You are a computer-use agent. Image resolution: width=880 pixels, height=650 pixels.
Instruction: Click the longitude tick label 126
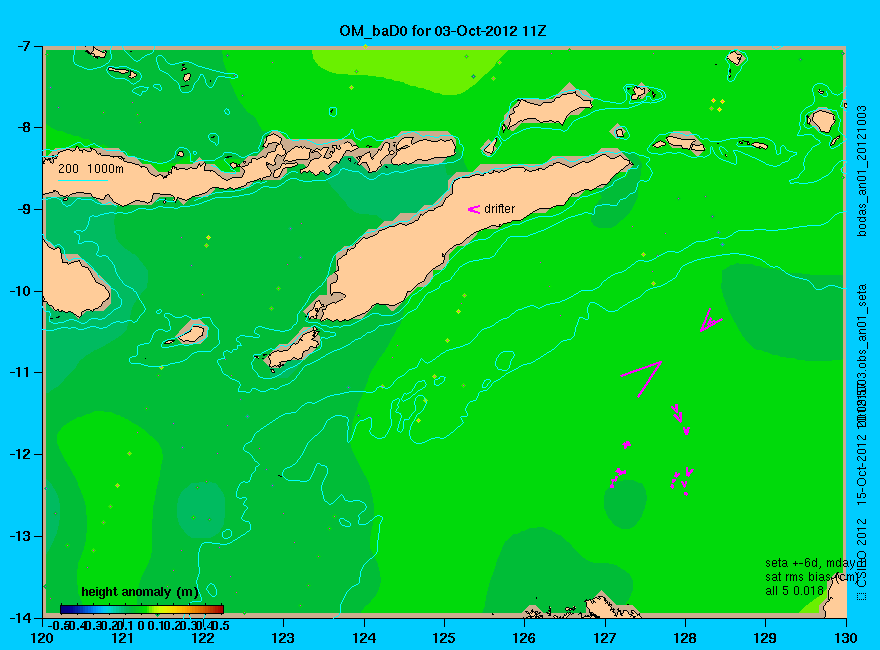pyautogui.click(x=525, y=638)
